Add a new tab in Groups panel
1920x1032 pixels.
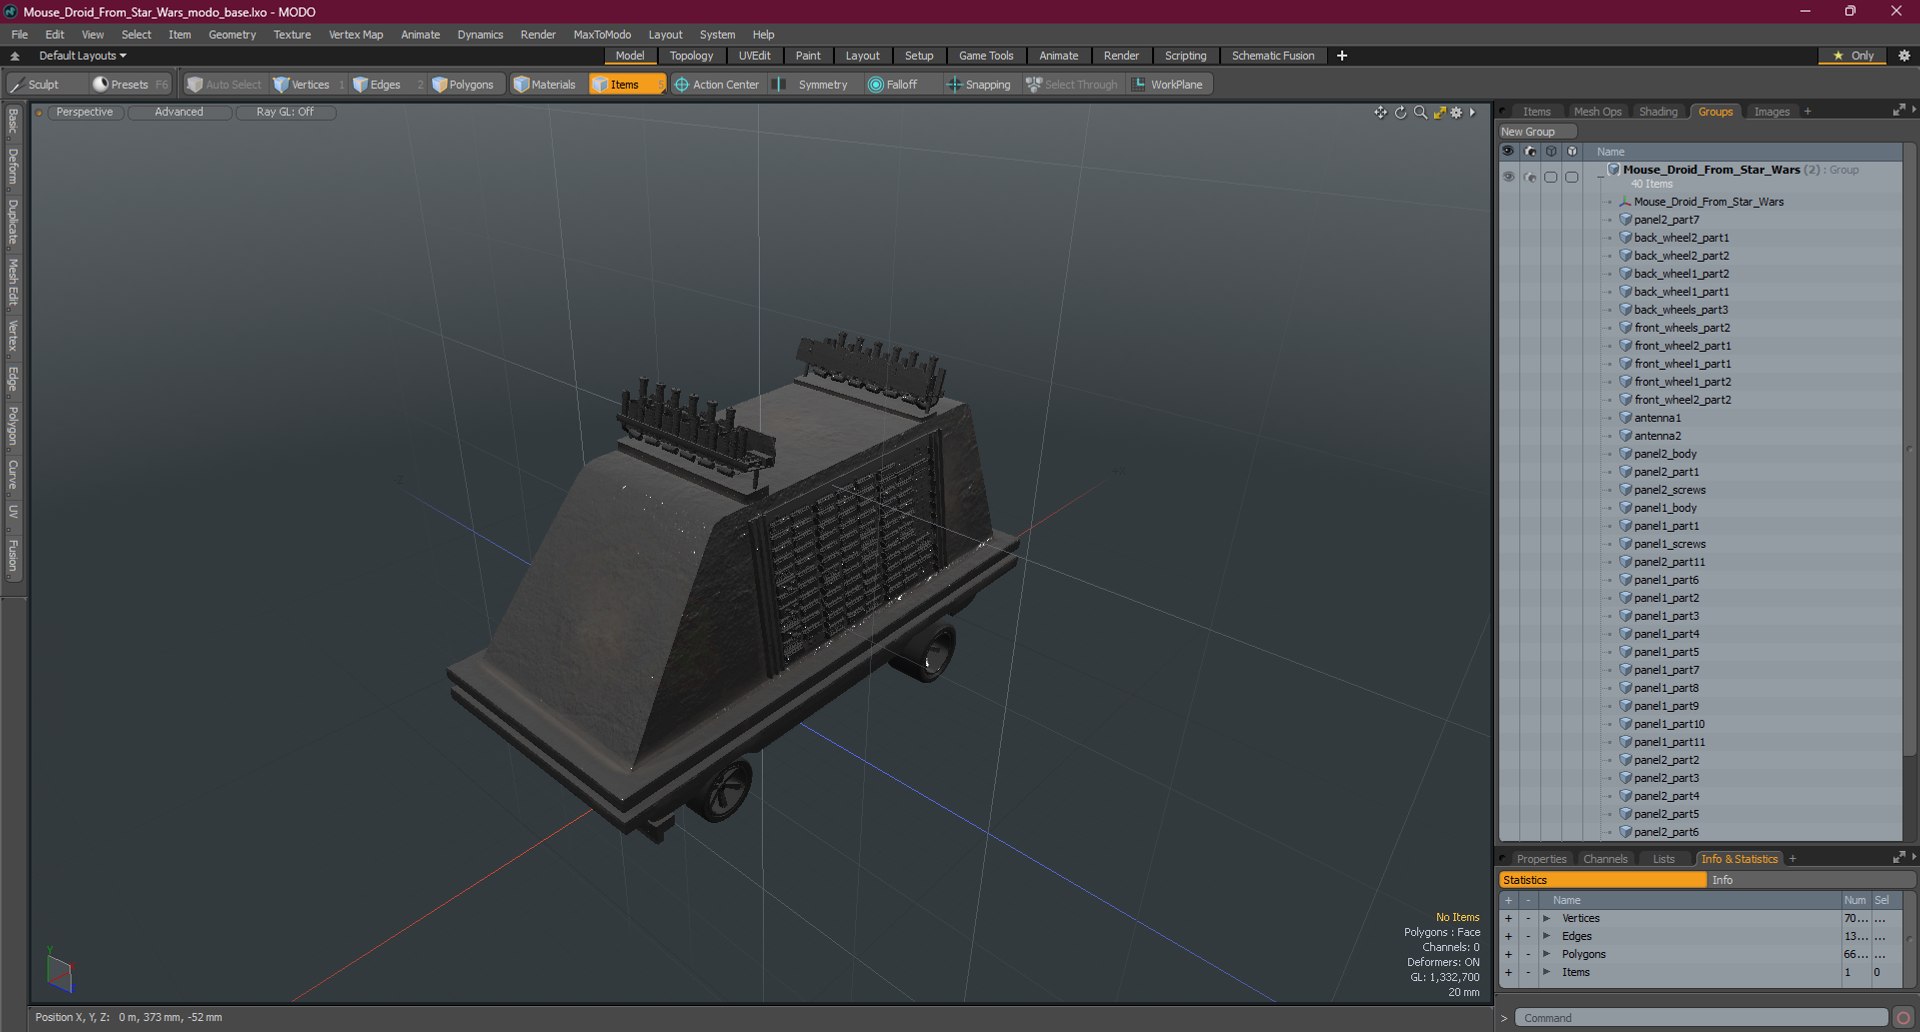click(x=1807, y=112)
